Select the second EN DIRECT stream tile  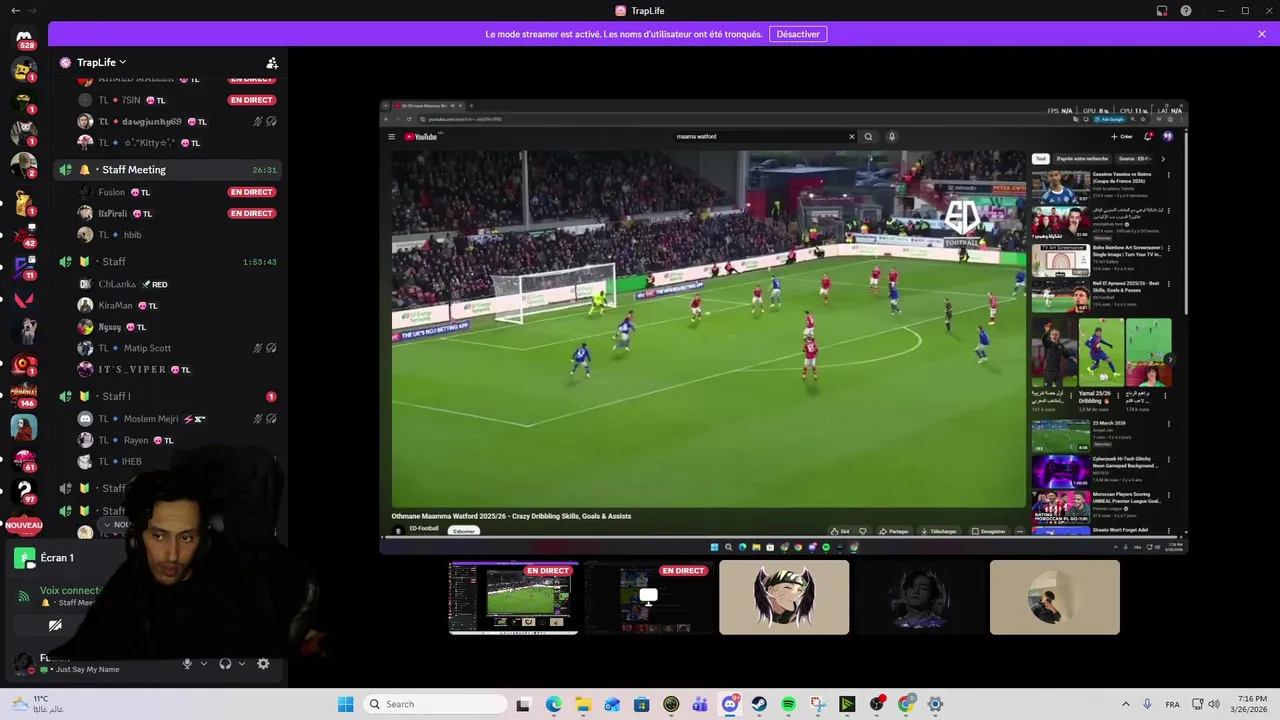pos(649,597)
